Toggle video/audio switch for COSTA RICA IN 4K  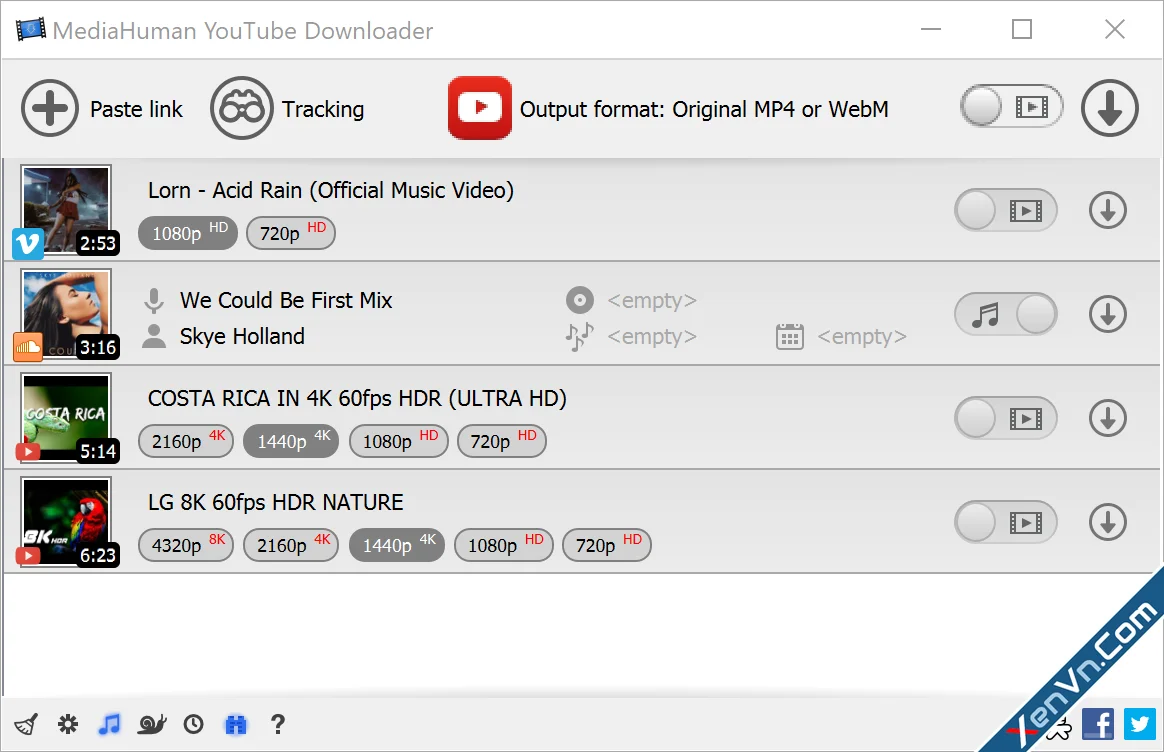pos(1006,418)
